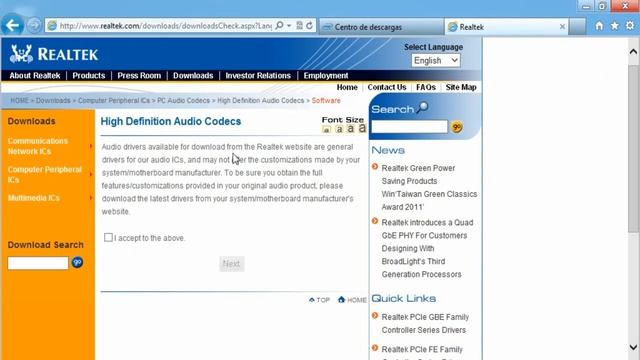This screenshot has height=360, width=640.
Task: Click Downloads in the breadcrumb
Action: pos(53,100)
